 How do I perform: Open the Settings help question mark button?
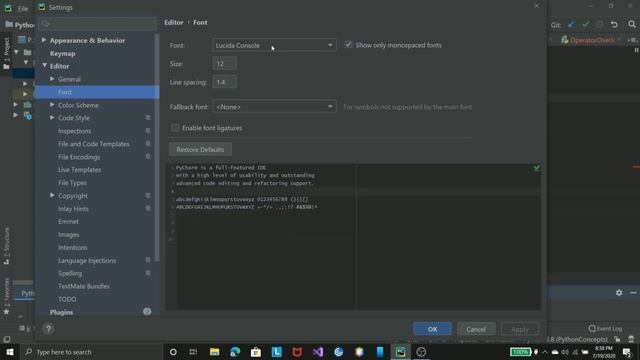(48, 329)
